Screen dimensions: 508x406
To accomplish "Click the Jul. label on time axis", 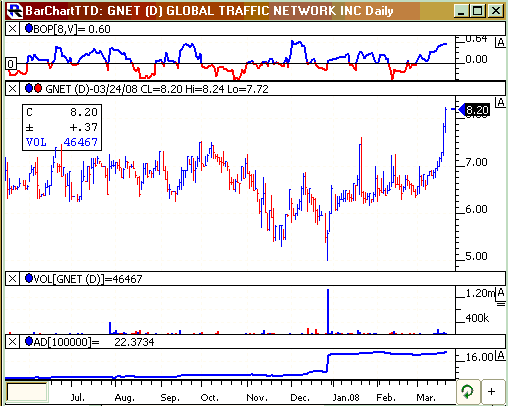I will [x=77, y=397].
